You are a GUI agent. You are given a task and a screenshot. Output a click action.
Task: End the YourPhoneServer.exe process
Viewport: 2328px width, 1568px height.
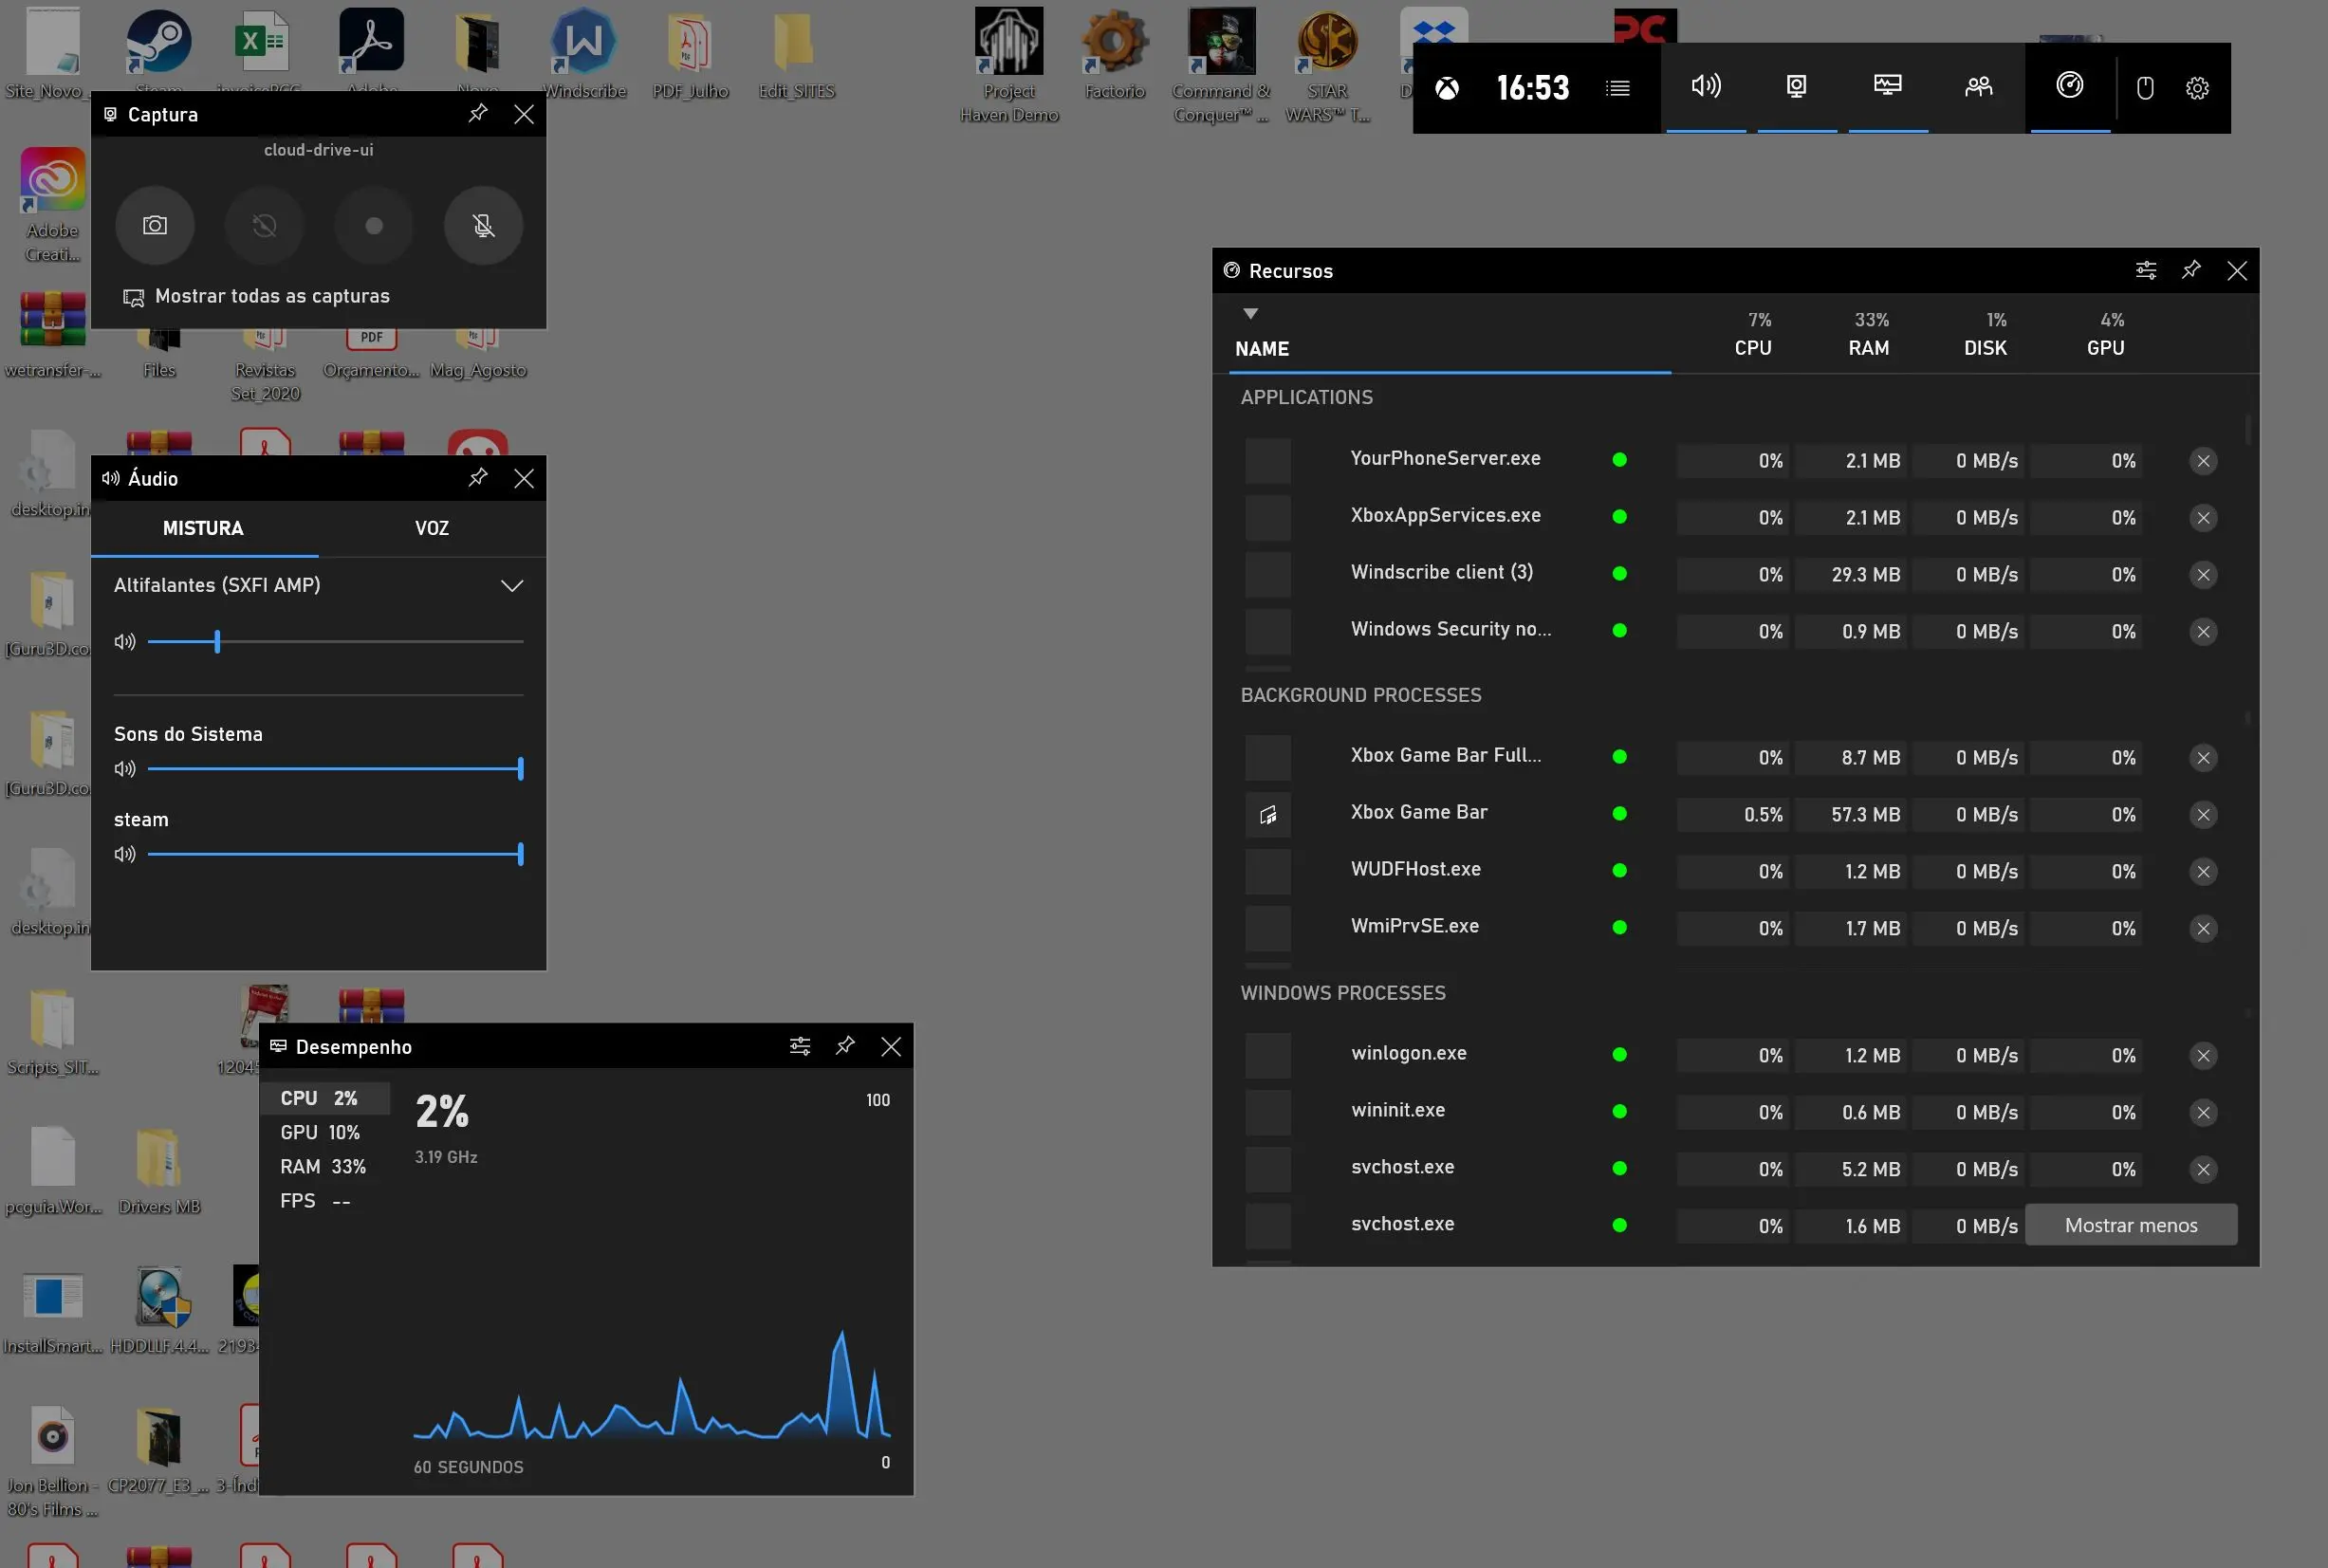(x=2203, y=461)
